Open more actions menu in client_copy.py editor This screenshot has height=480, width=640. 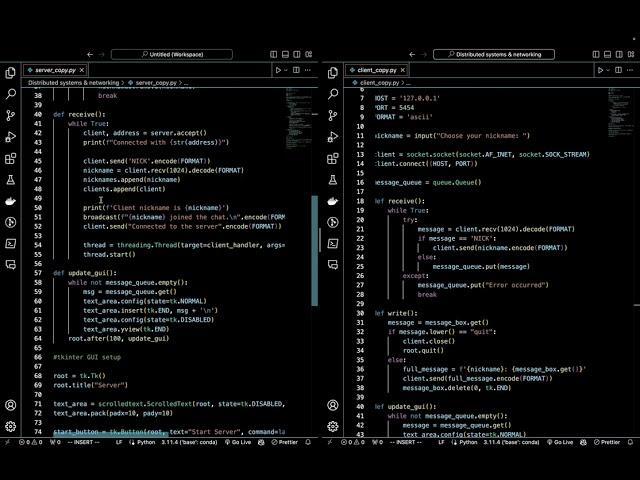(629, 71)
